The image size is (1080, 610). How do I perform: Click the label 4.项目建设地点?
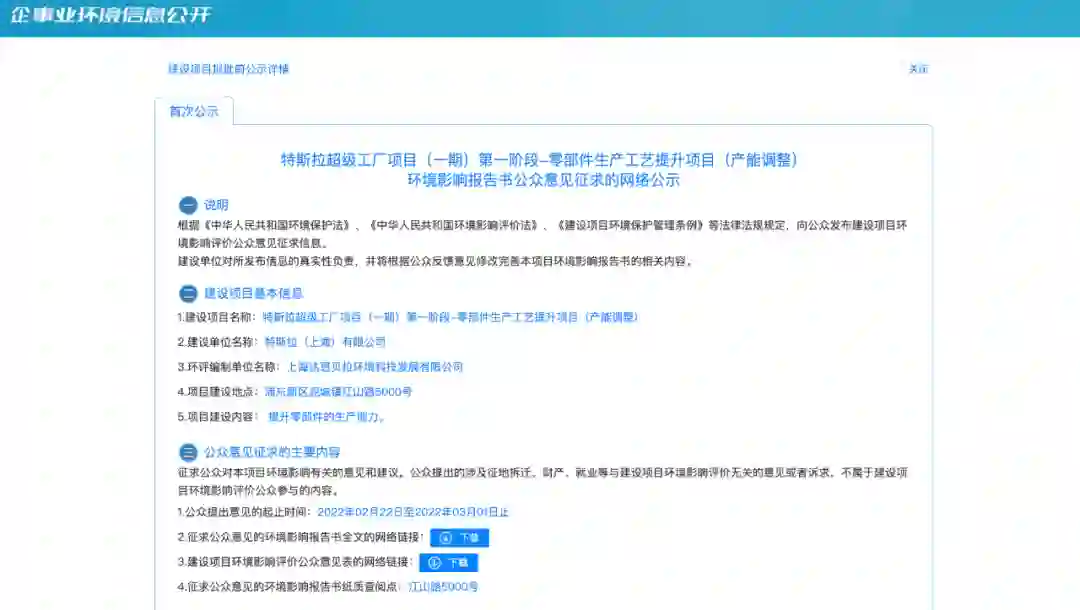pyautogui.click(x=216, y=392)
